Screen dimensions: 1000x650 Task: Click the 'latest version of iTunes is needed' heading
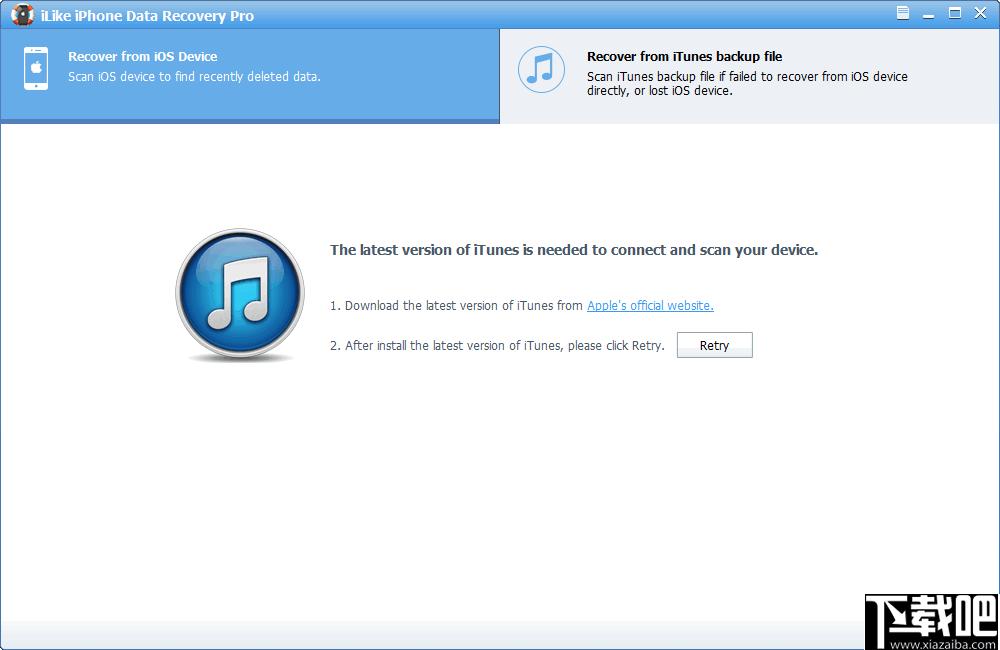coord(573,250)
